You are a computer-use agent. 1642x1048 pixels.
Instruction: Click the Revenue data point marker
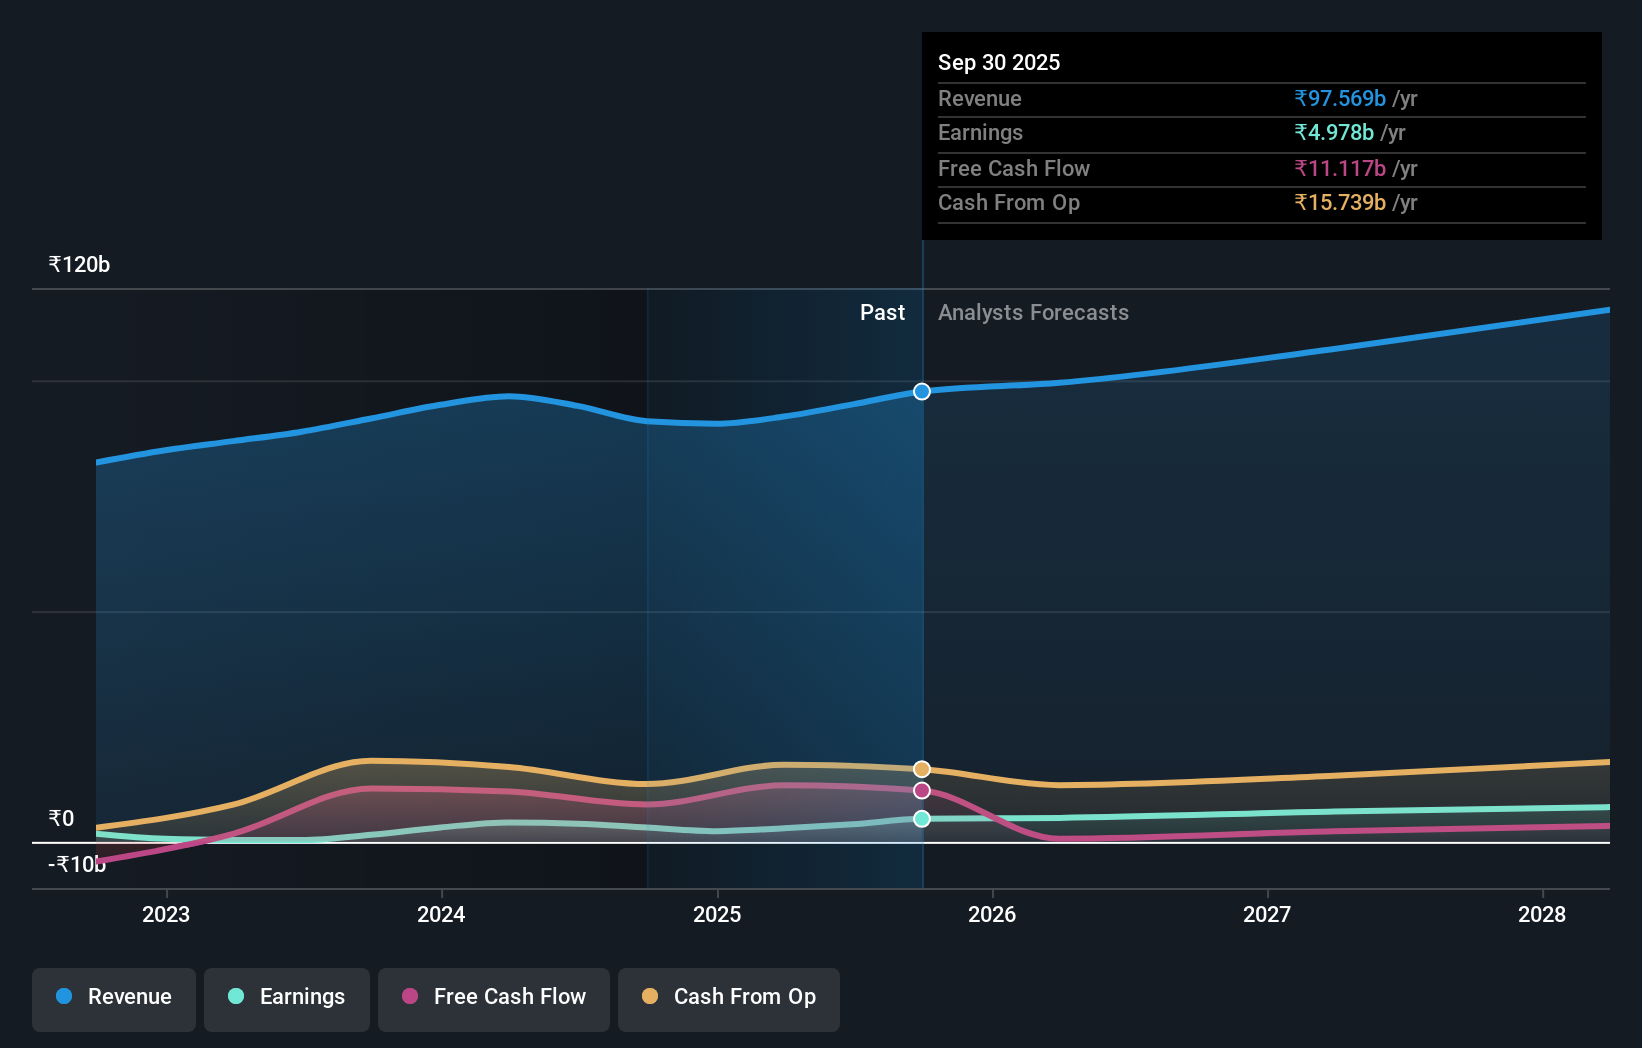(x=921, y=391)
